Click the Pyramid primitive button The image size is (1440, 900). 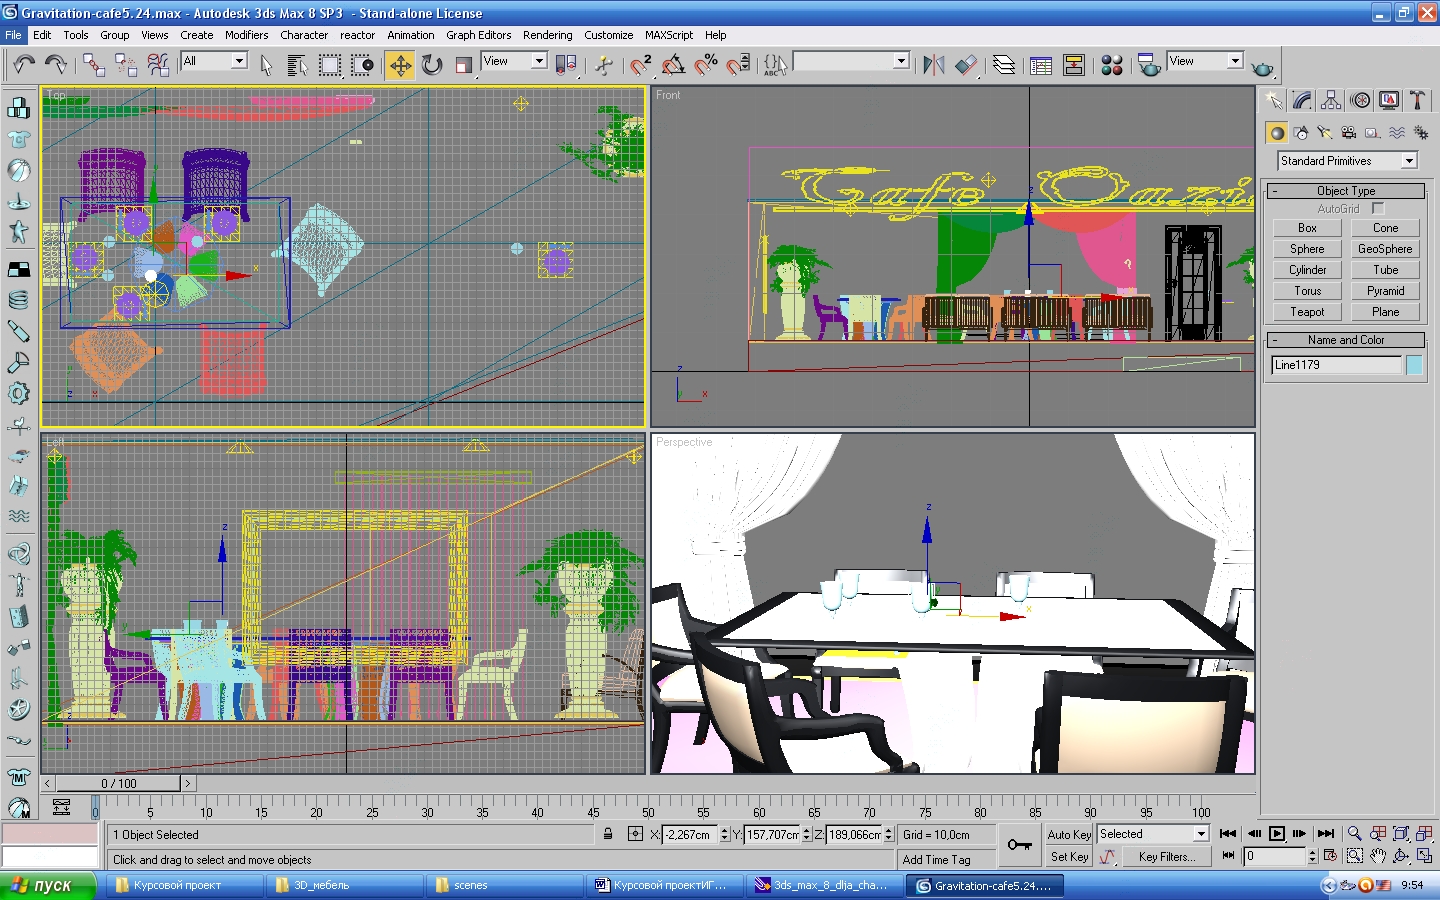1385,291
